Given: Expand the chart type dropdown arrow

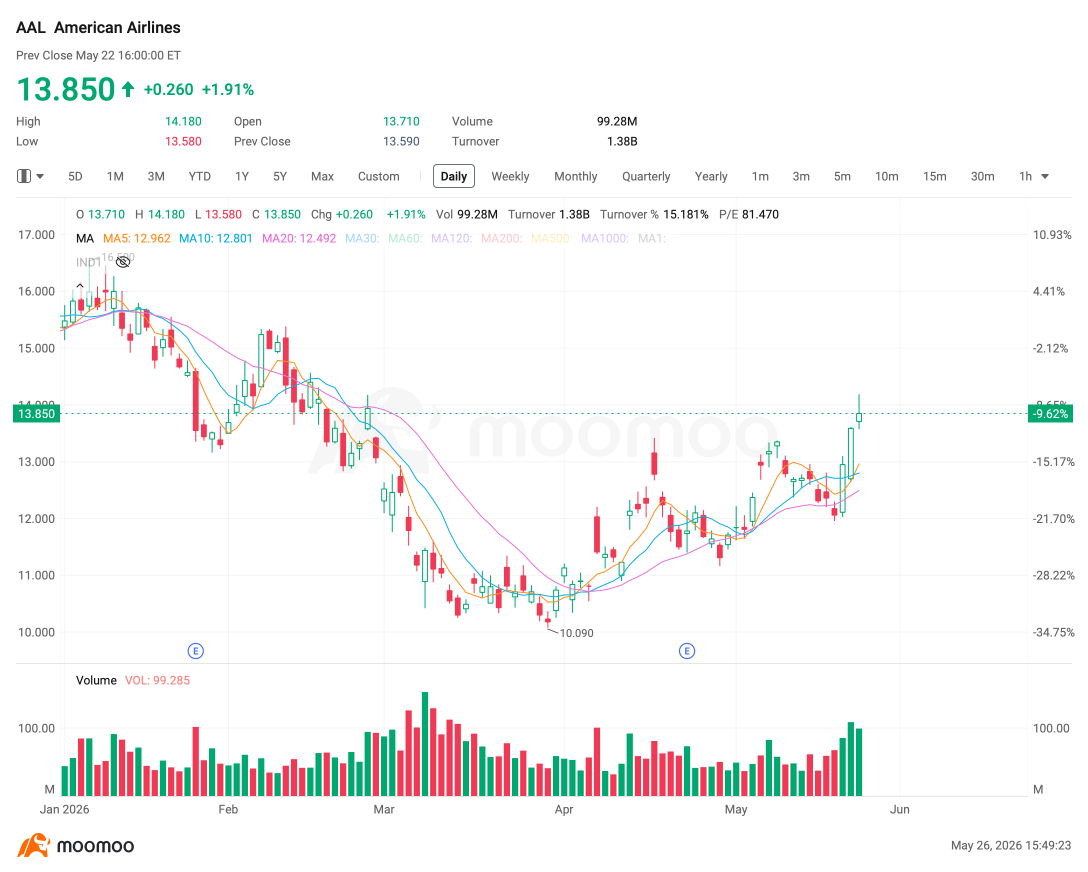Looking at the screenshot, I should coord(40,176).
